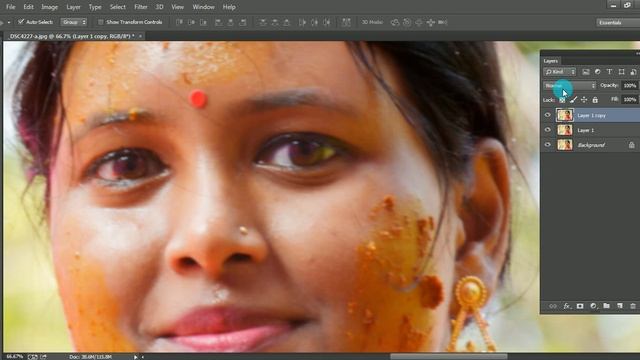The width and height of the screenshot is (640, 360).
Task: Add a layer mask icon
Action: coord(580,306)
